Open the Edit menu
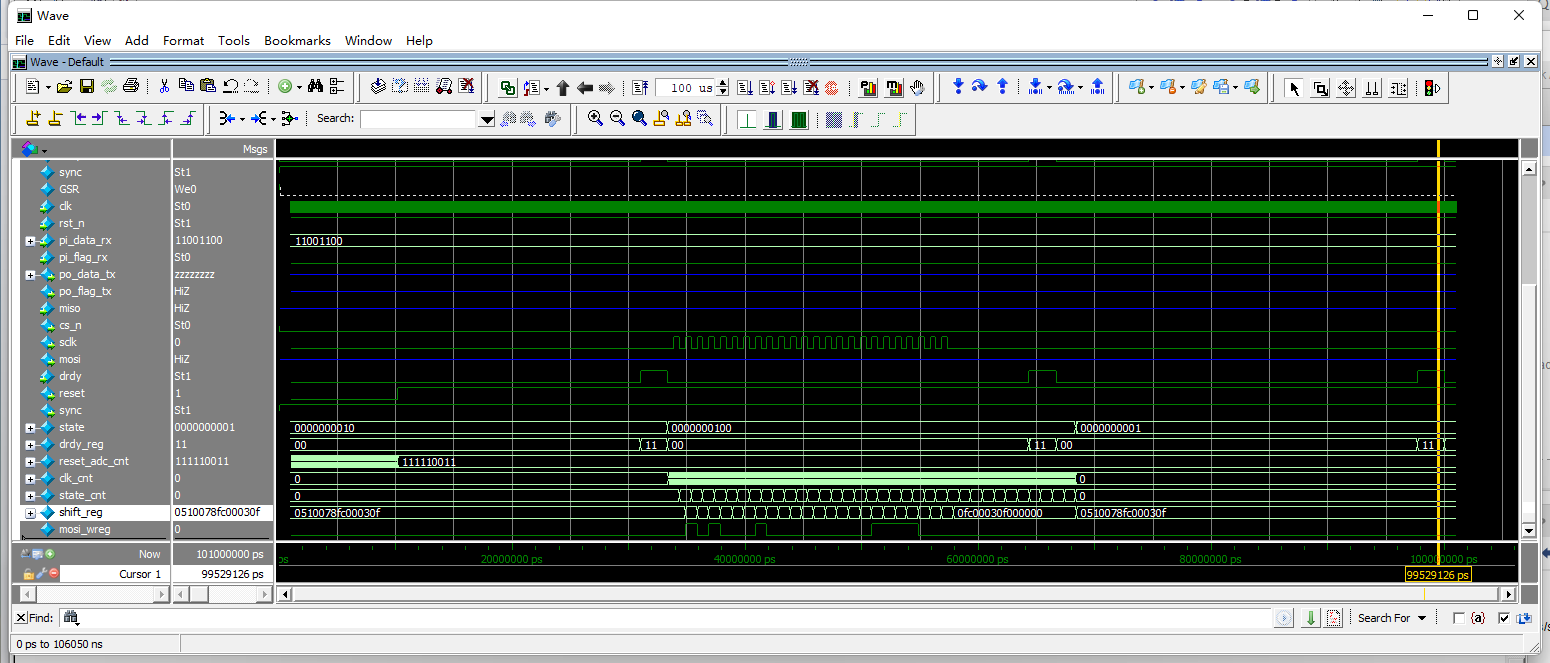The width and height of the screenshot is (1550, 663). [x=59, y=40]
